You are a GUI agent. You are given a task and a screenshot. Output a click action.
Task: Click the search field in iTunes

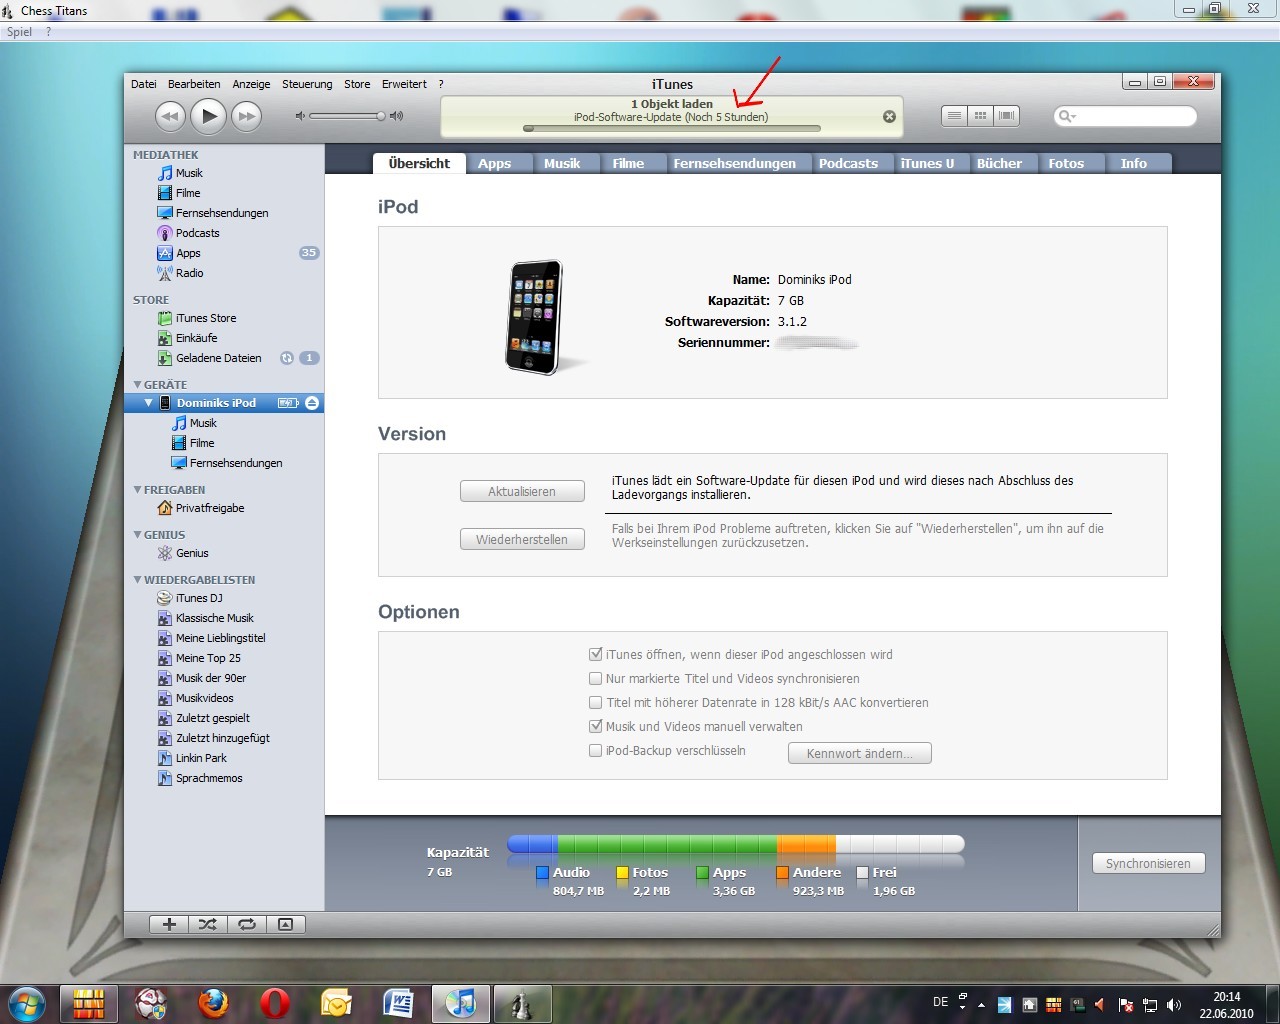[1126, 116]
